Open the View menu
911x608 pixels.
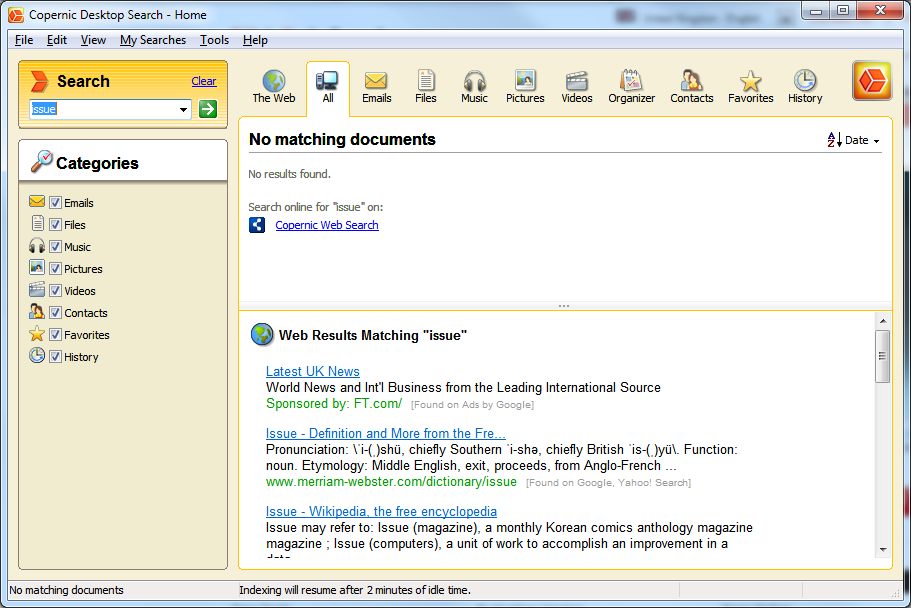coord(93,40)
